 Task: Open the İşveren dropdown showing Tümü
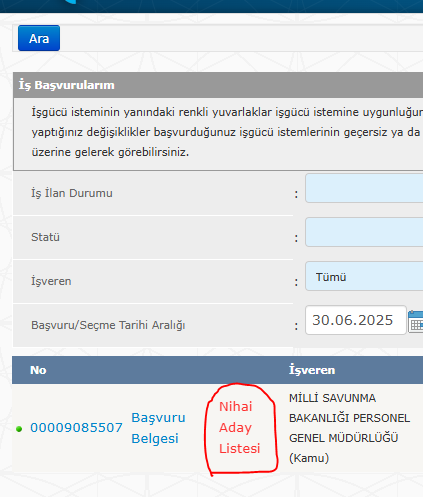tap(364, 276)
